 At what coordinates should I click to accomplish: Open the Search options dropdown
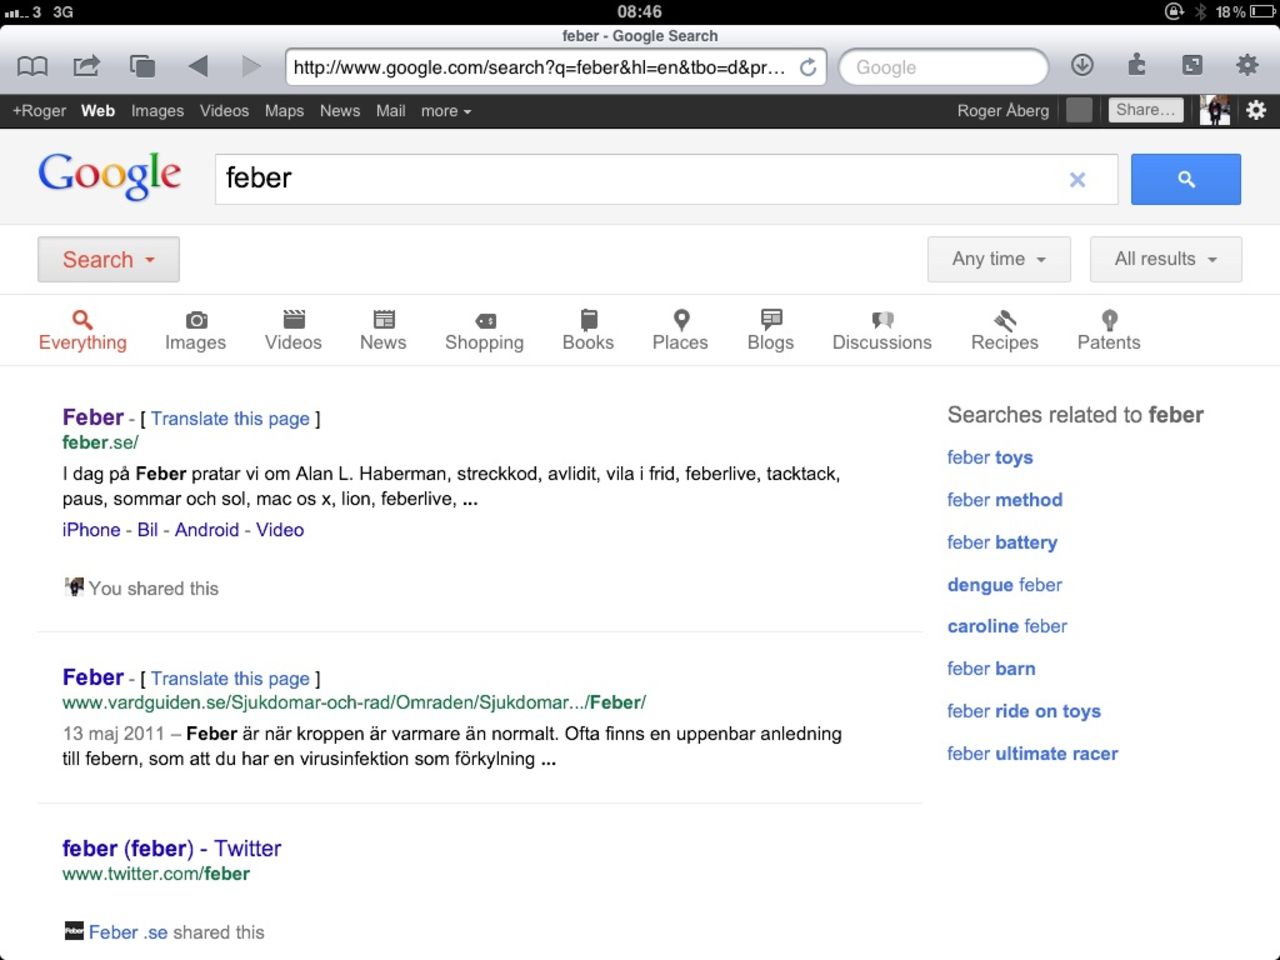point(108,259)
